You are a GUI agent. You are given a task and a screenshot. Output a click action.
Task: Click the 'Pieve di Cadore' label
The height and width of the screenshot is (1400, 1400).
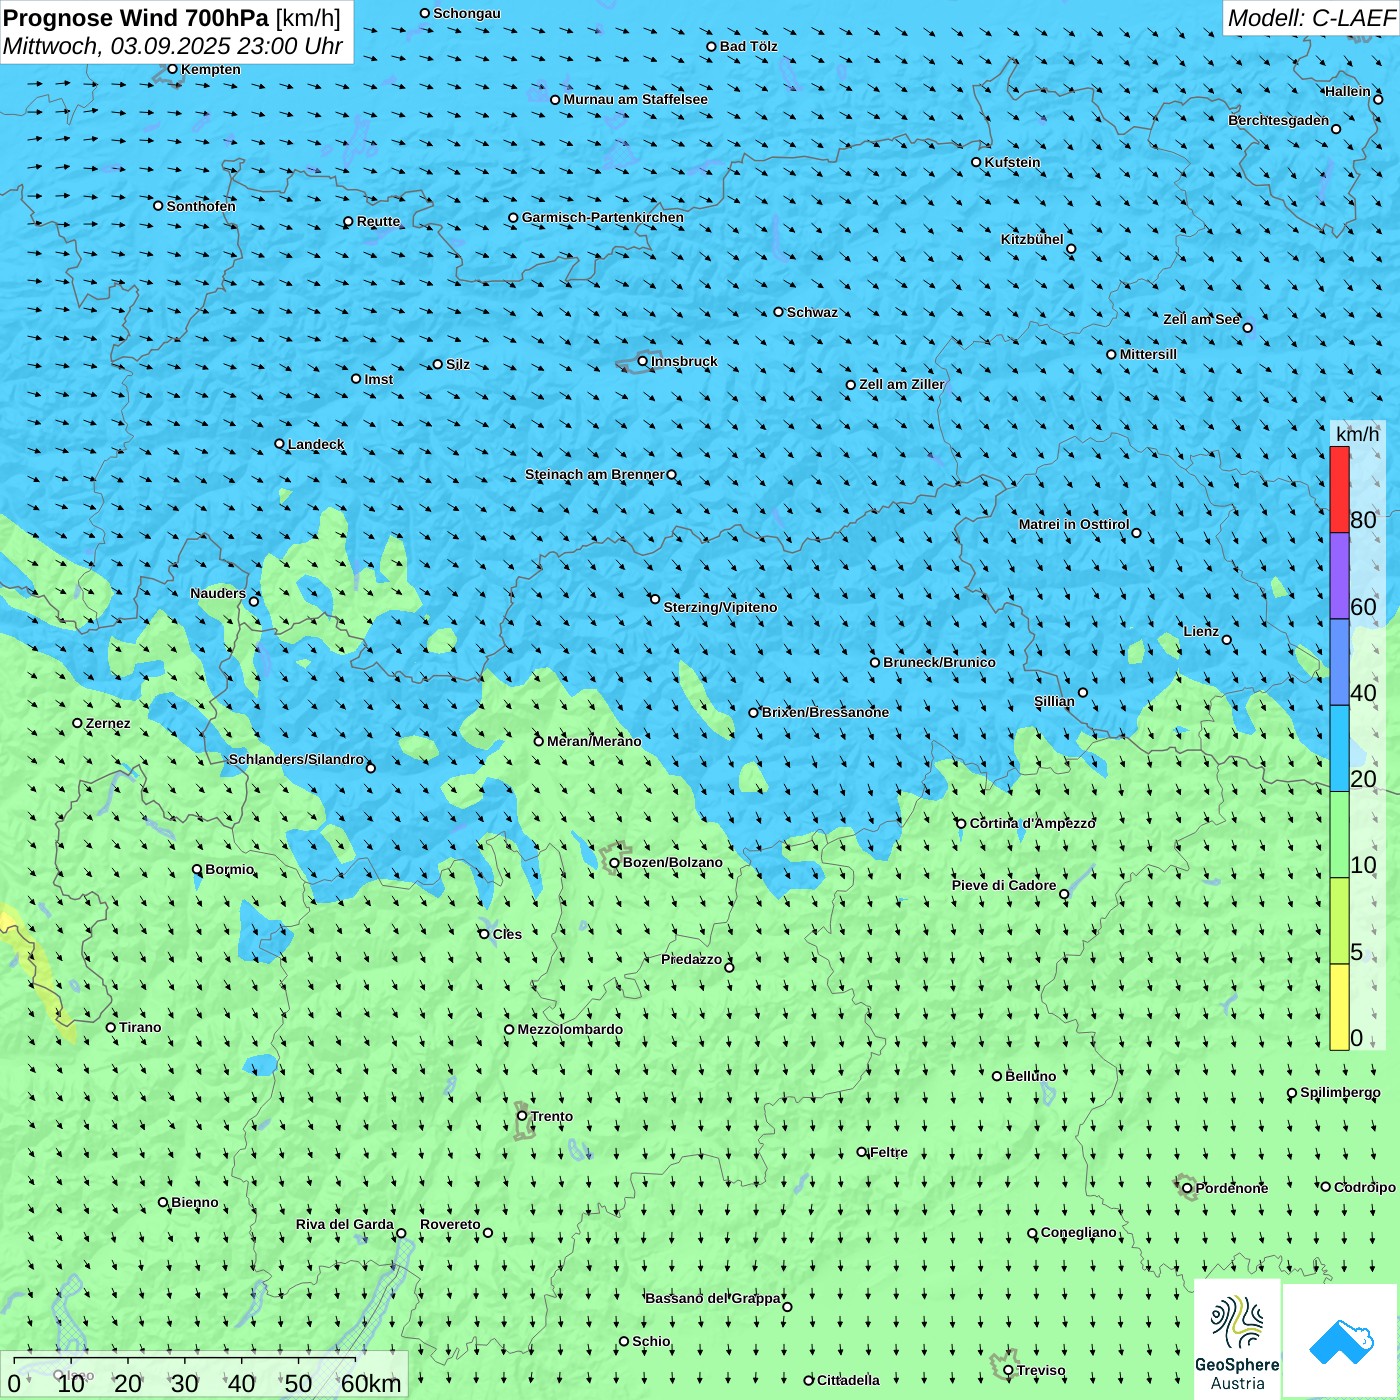[x=1004, y=885]
